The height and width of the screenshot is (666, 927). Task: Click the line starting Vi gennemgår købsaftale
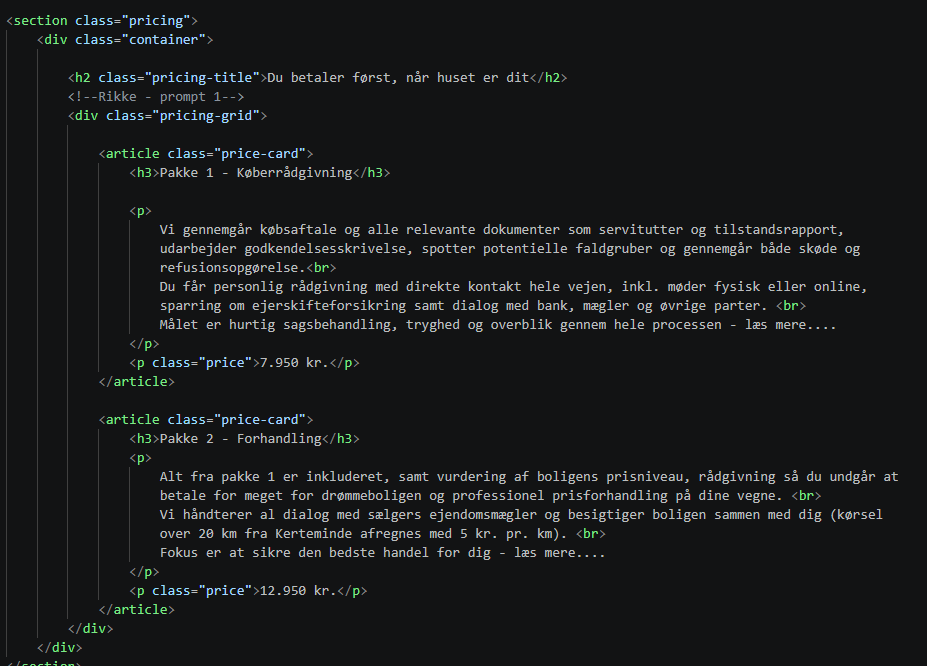click(x=501, y=229)
